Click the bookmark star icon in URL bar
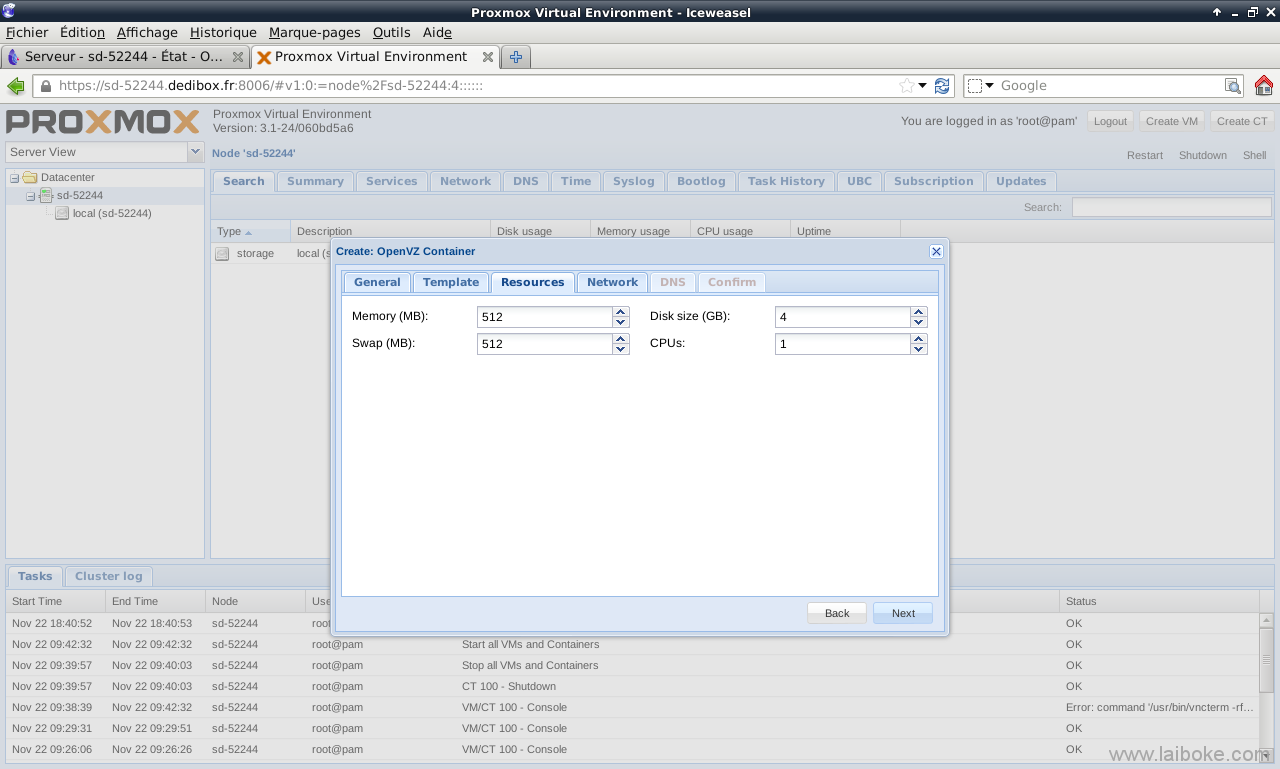 [x=907, y=86]
